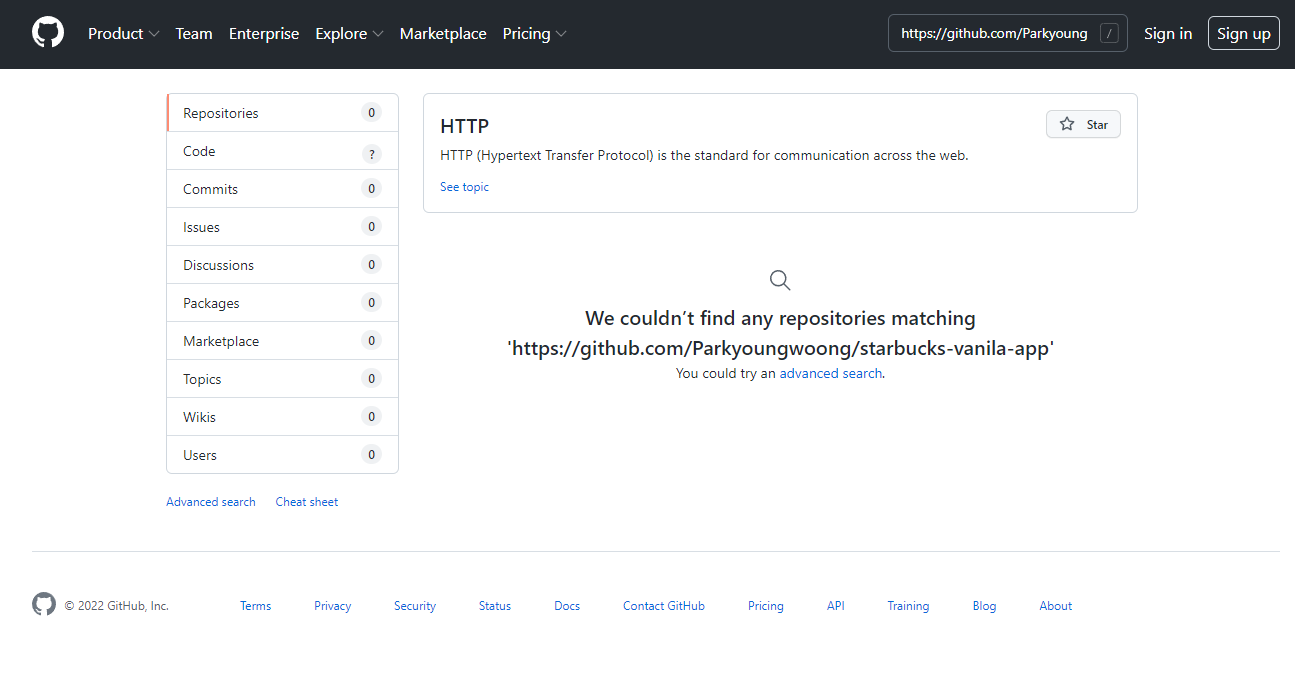Open Security link in footer
The width and height of the screenshot is (1295, 697).
(x=415, y=606)
